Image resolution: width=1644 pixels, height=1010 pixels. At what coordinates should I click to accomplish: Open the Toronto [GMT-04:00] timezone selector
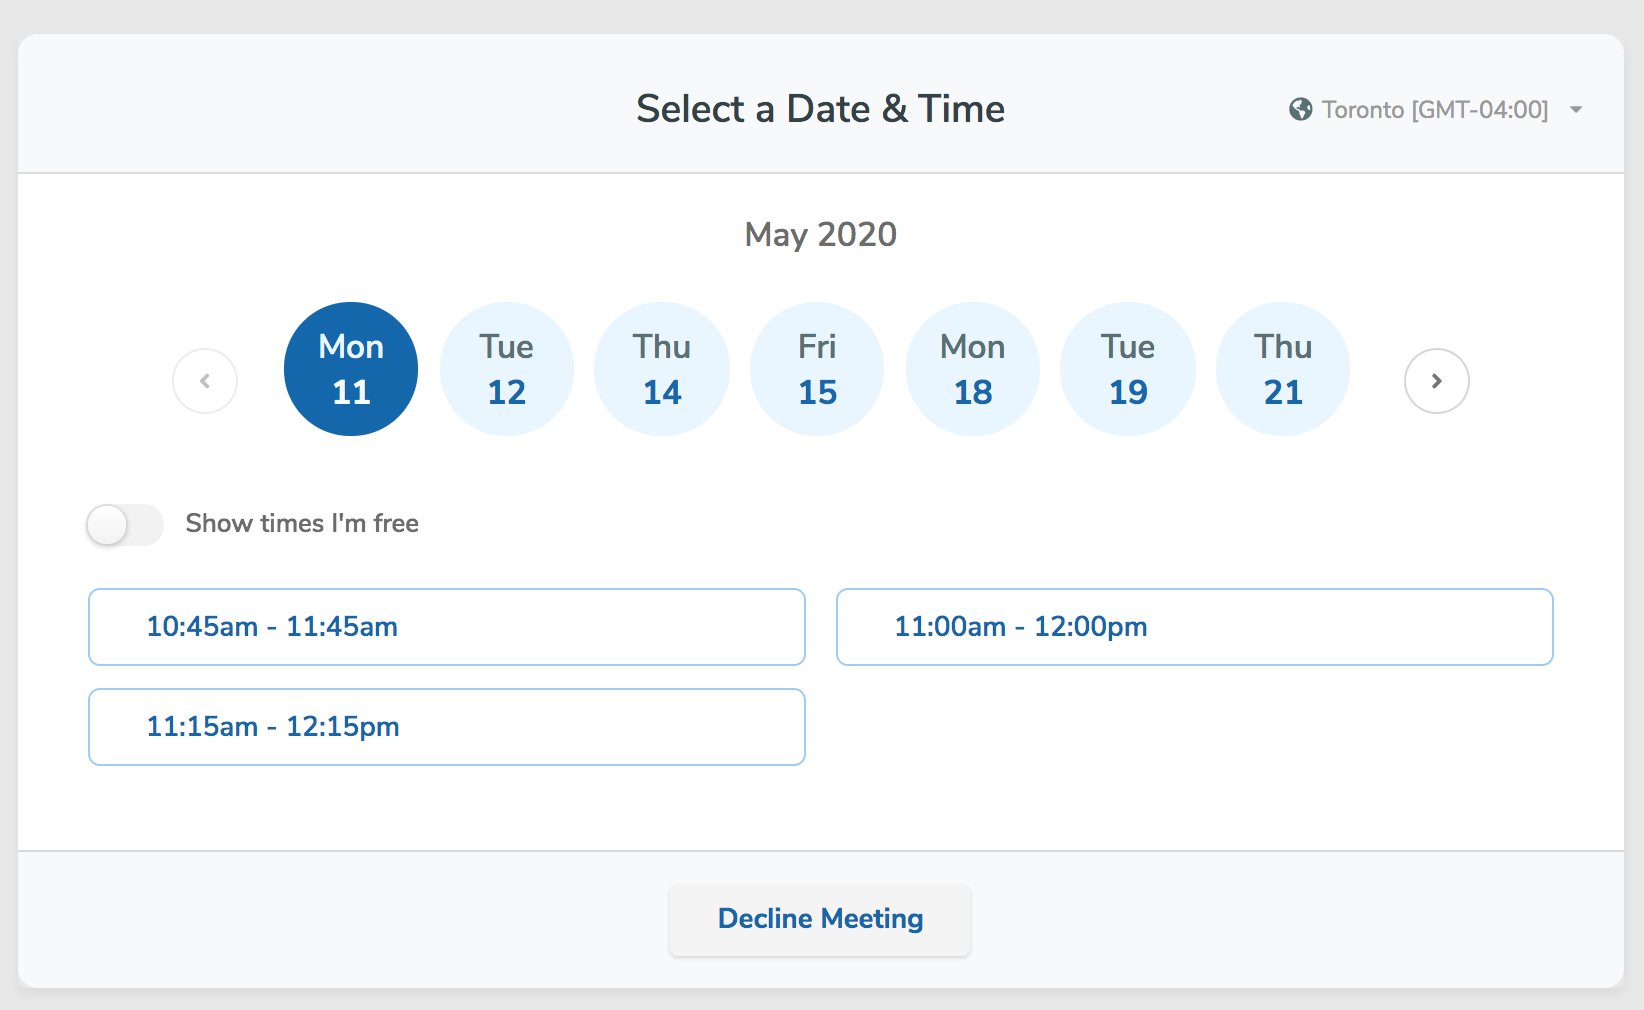pos(1435,109)
